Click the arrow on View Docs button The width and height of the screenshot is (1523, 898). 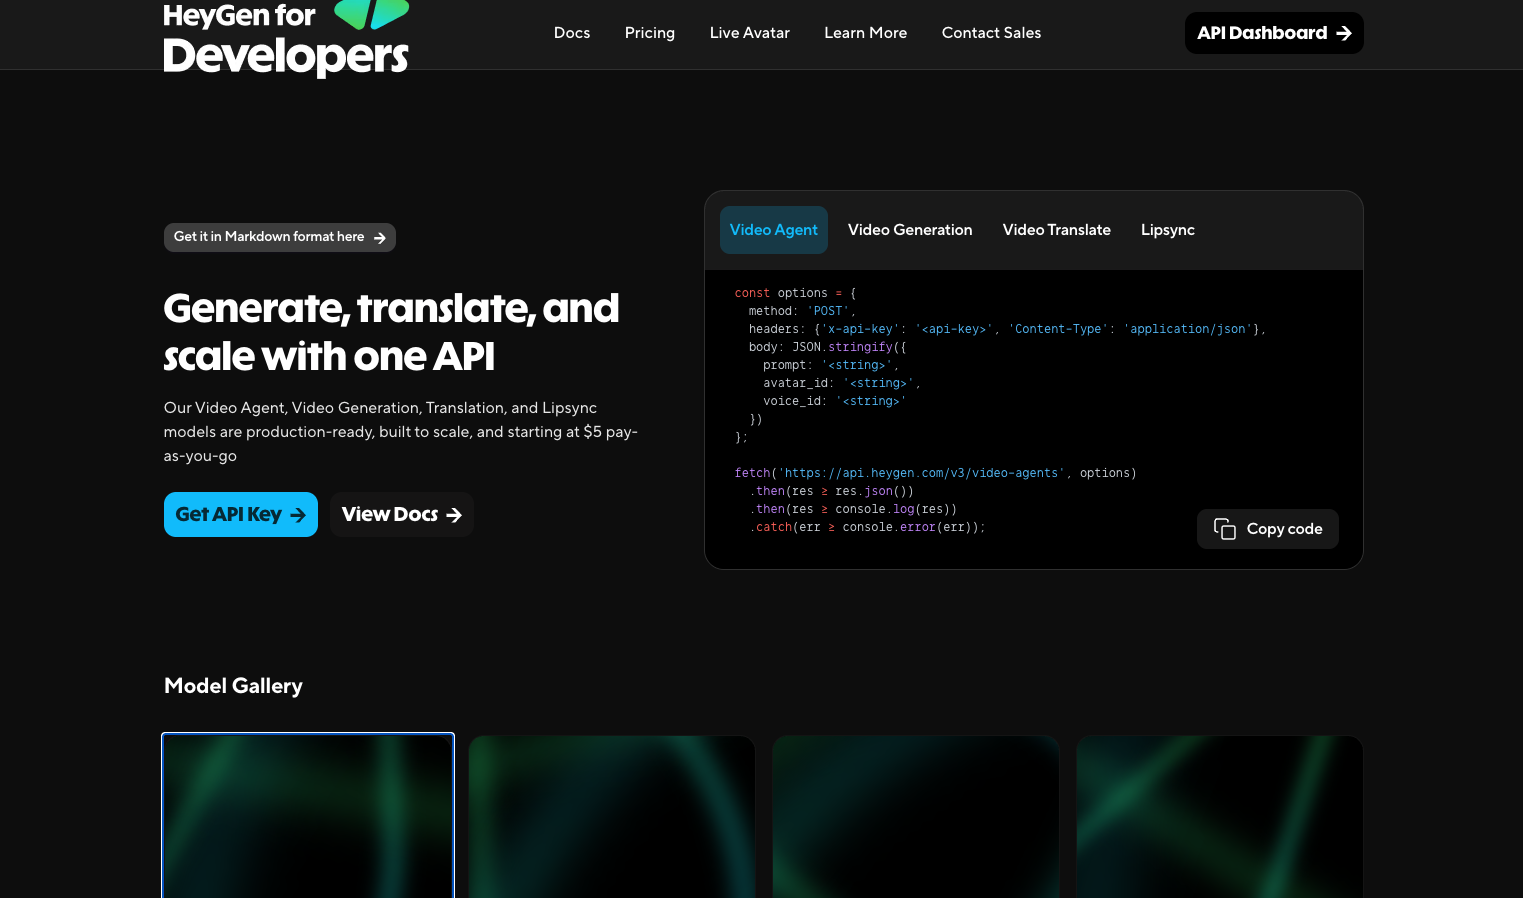[x=454, y=514]
